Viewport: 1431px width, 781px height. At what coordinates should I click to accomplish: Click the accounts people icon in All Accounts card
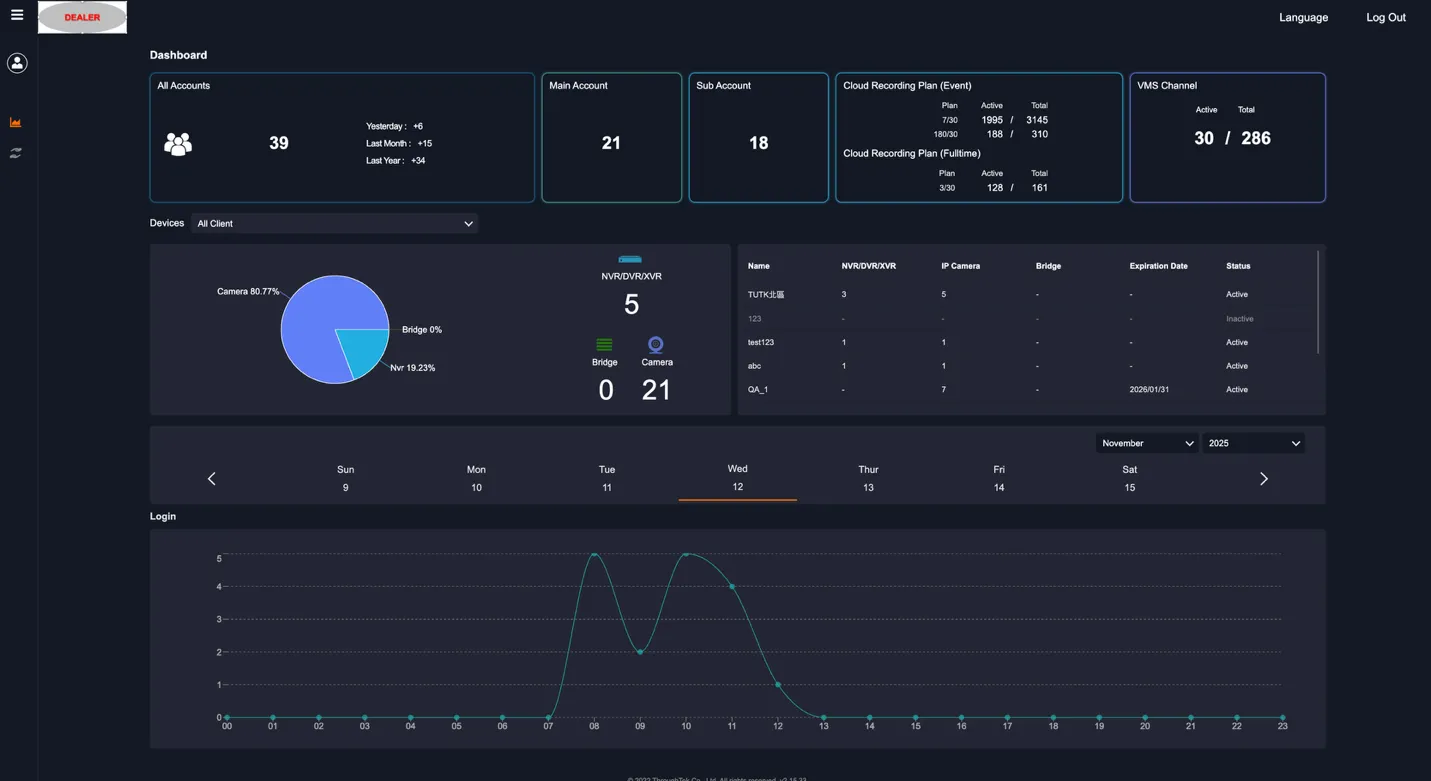tap(177, 143)
